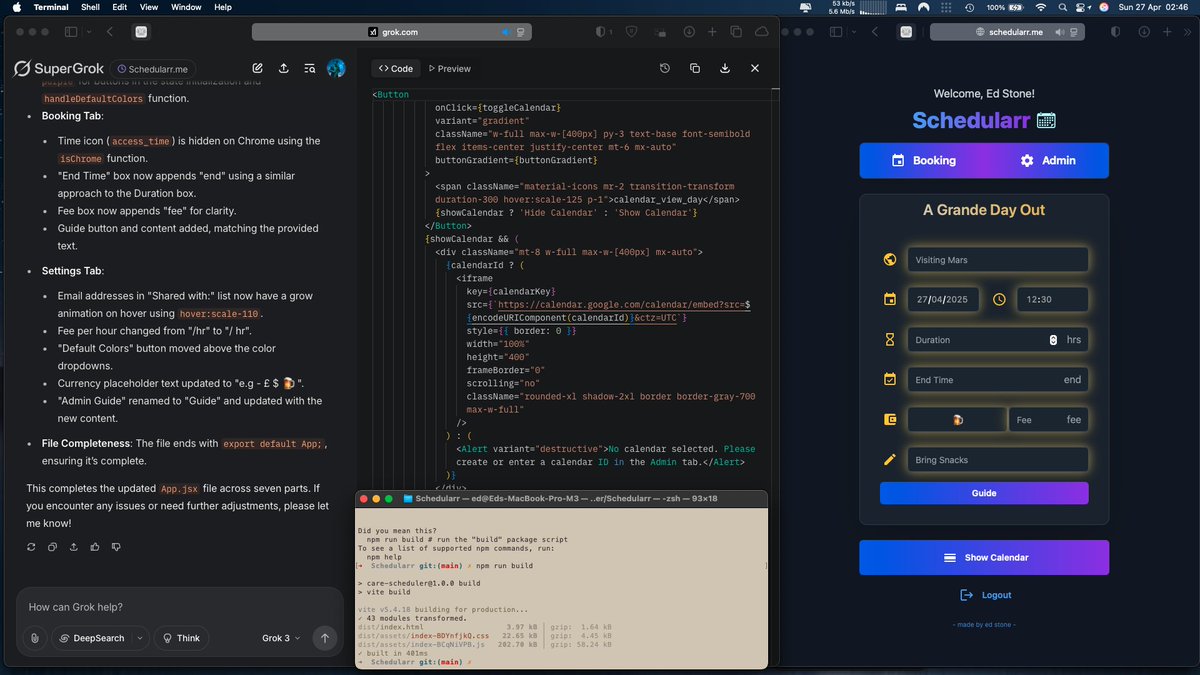The image size is (1200, 675).
Task: Toggle the DeepSearch mode button
Action: pos(91,638)
